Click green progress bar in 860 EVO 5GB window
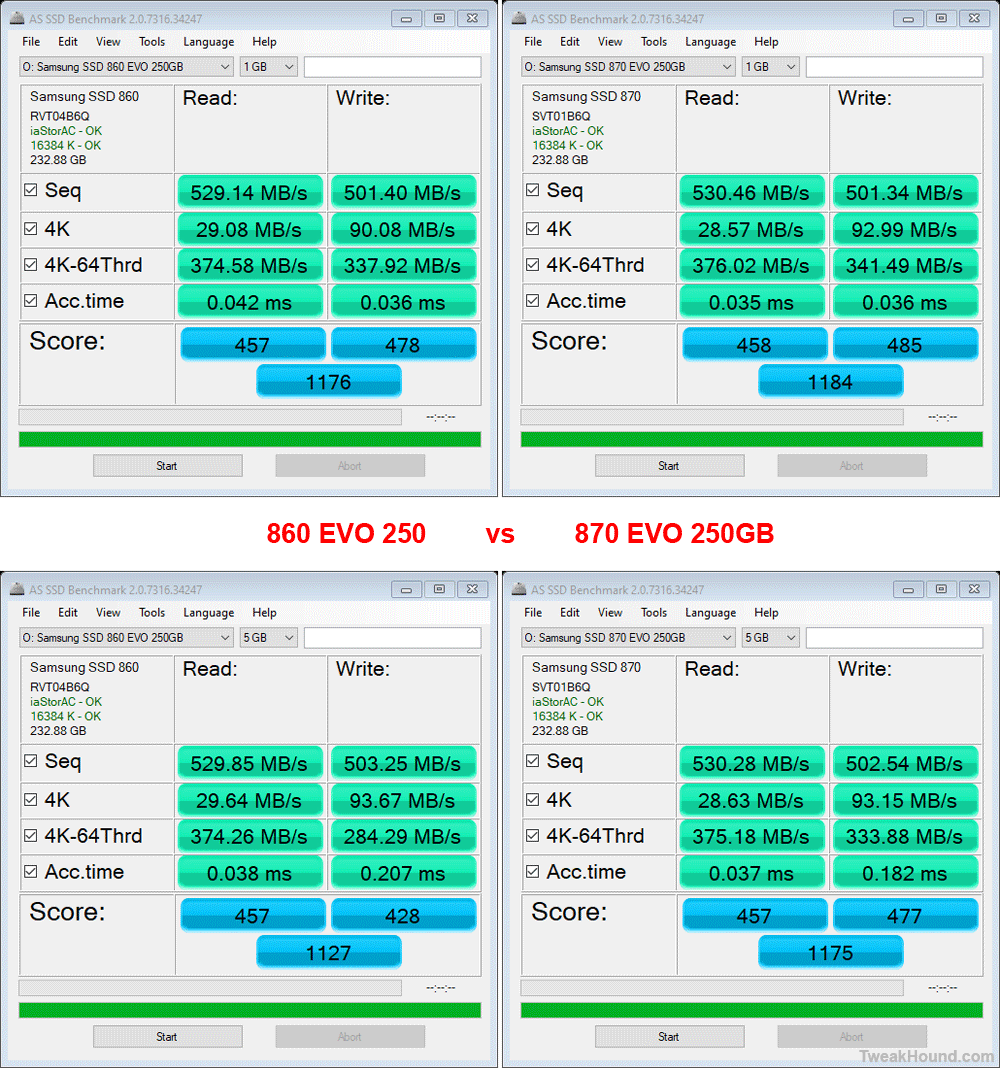 pyautogui.click(x=250, y=1010)
